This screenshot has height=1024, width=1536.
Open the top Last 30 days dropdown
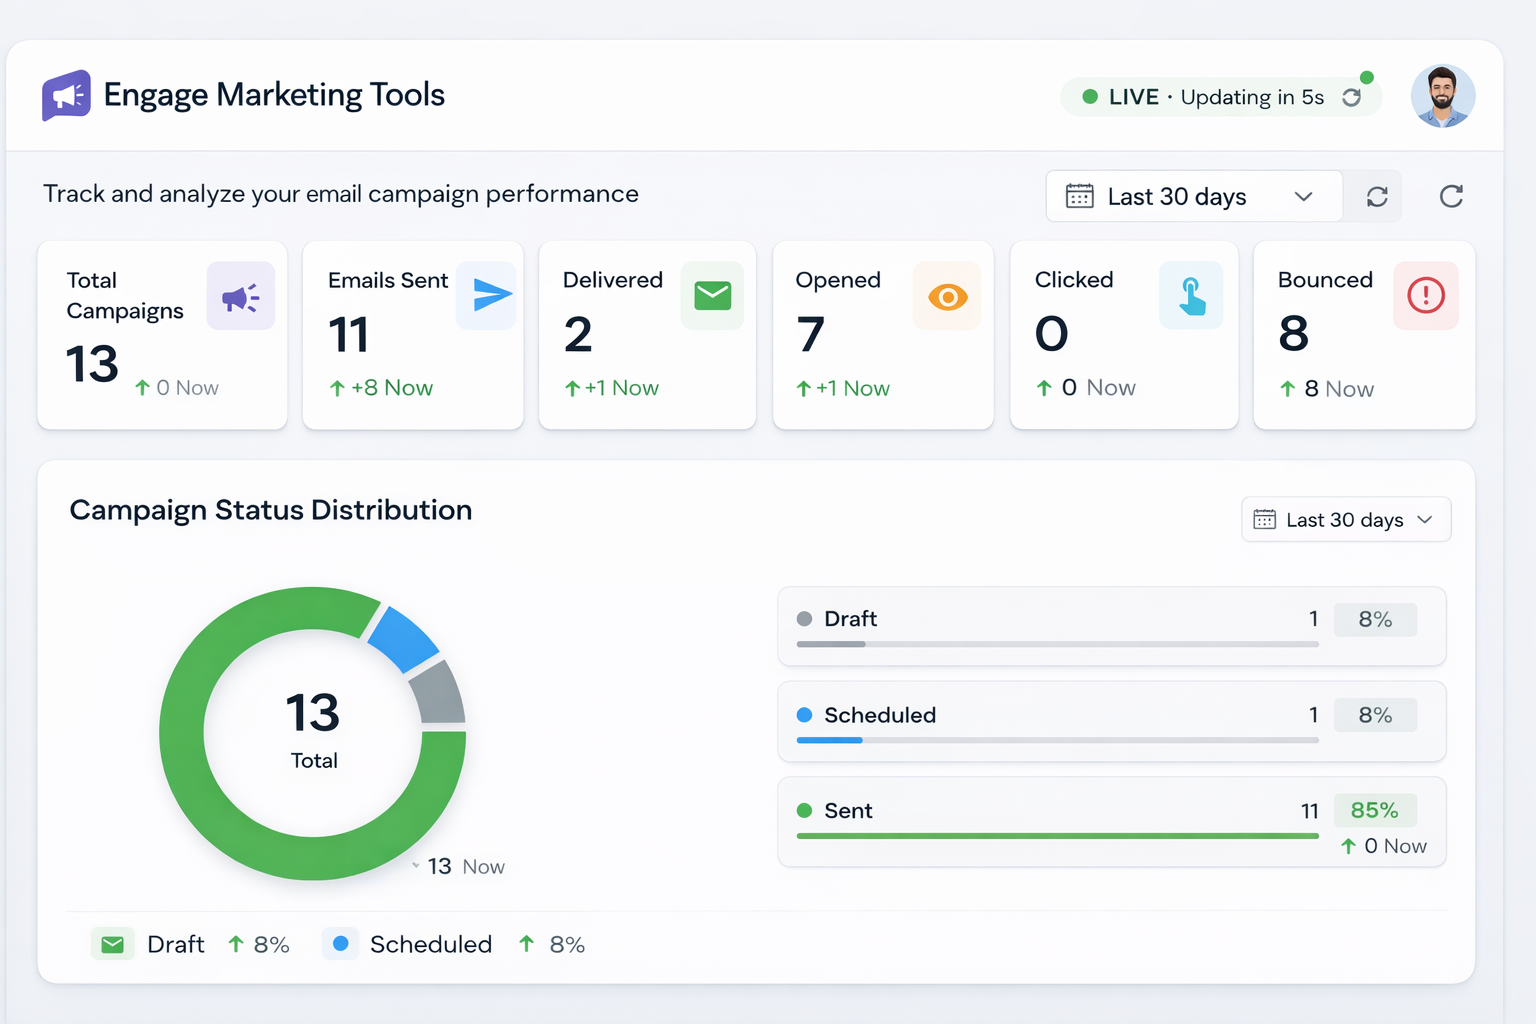[x=1194, y=196]
